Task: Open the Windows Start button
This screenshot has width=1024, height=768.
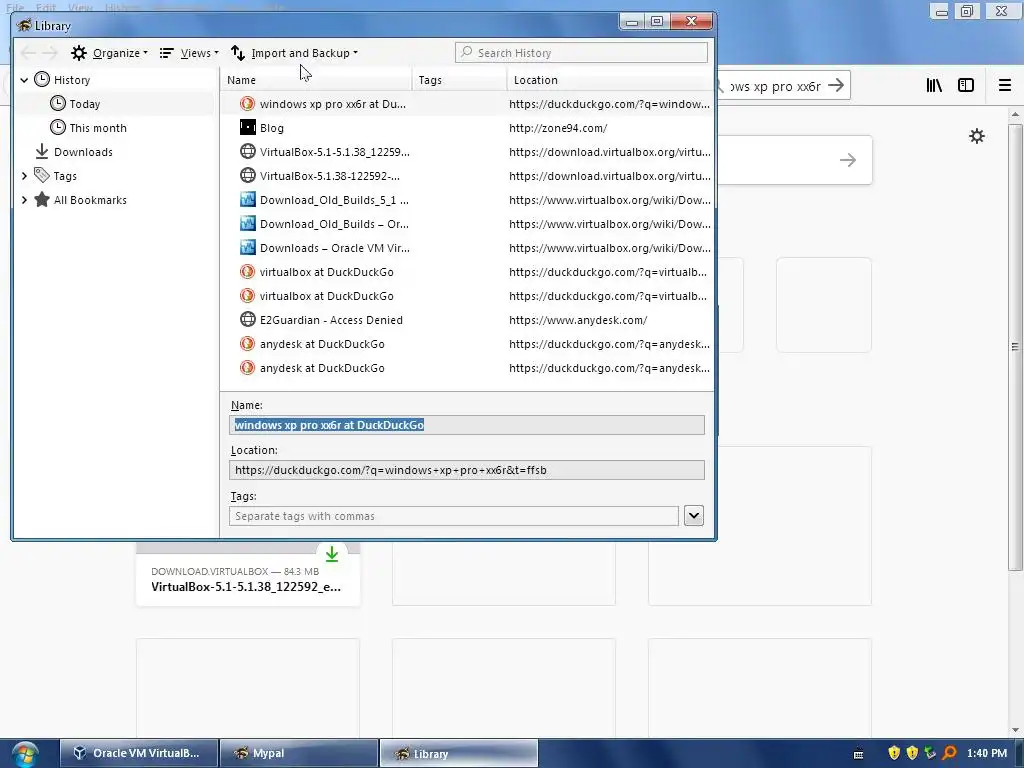Action: (25, 754)
